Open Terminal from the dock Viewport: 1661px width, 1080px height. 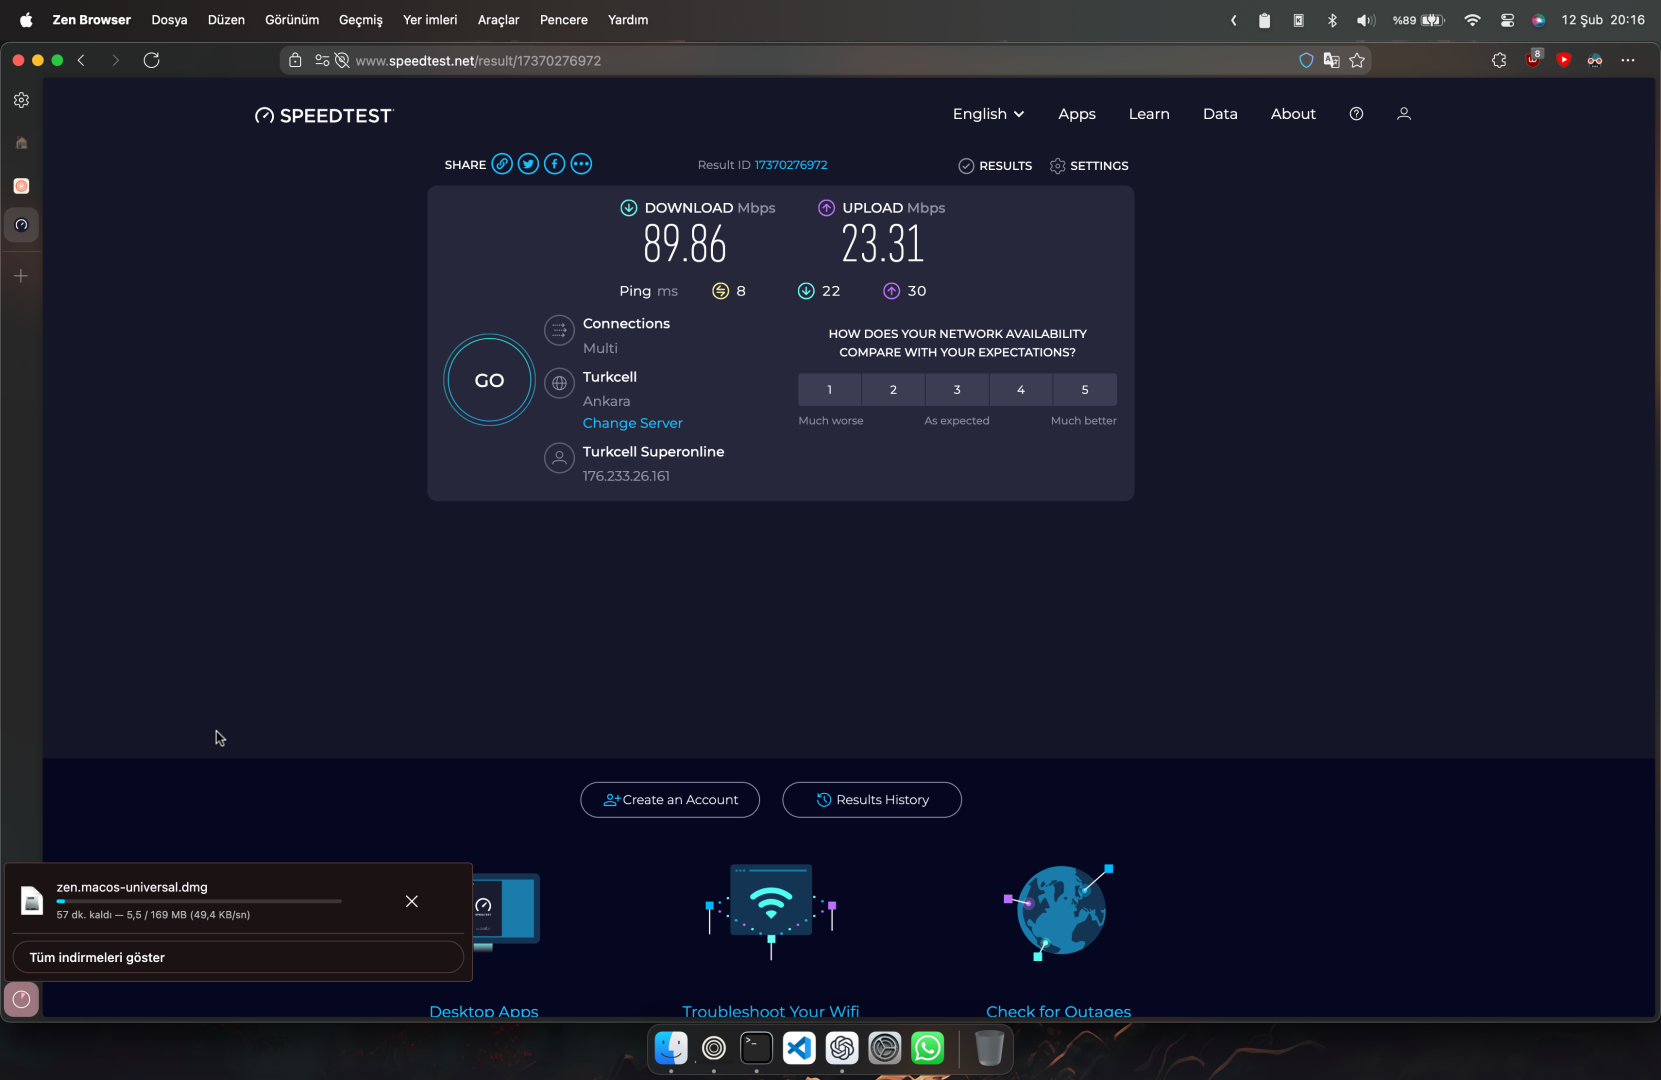(x=756, y=1048)
